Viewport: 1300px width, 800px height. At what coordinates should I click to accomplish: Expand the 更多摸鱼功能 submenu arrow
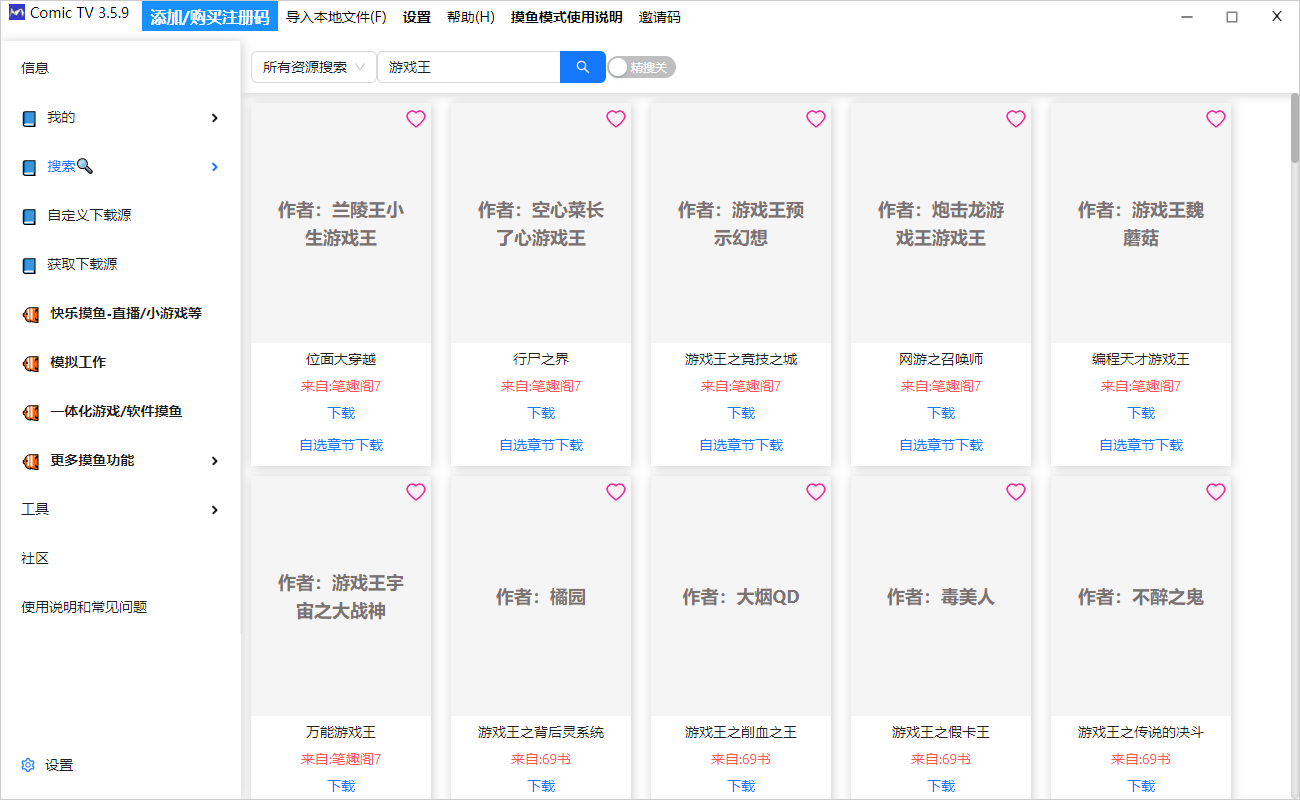(x=214, y=461)
